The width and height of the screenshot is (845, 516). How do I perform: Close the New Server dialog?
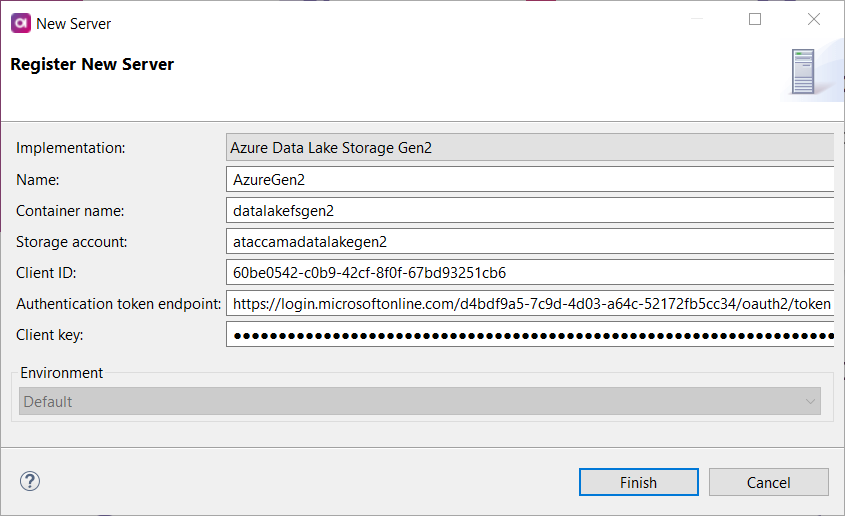[x=814, y=20]
